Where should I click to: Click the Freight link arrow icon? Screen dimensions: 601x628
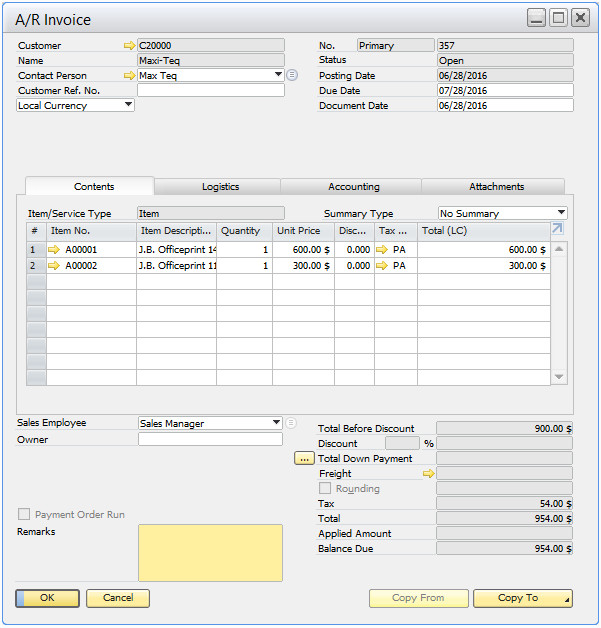coord(429,474)
